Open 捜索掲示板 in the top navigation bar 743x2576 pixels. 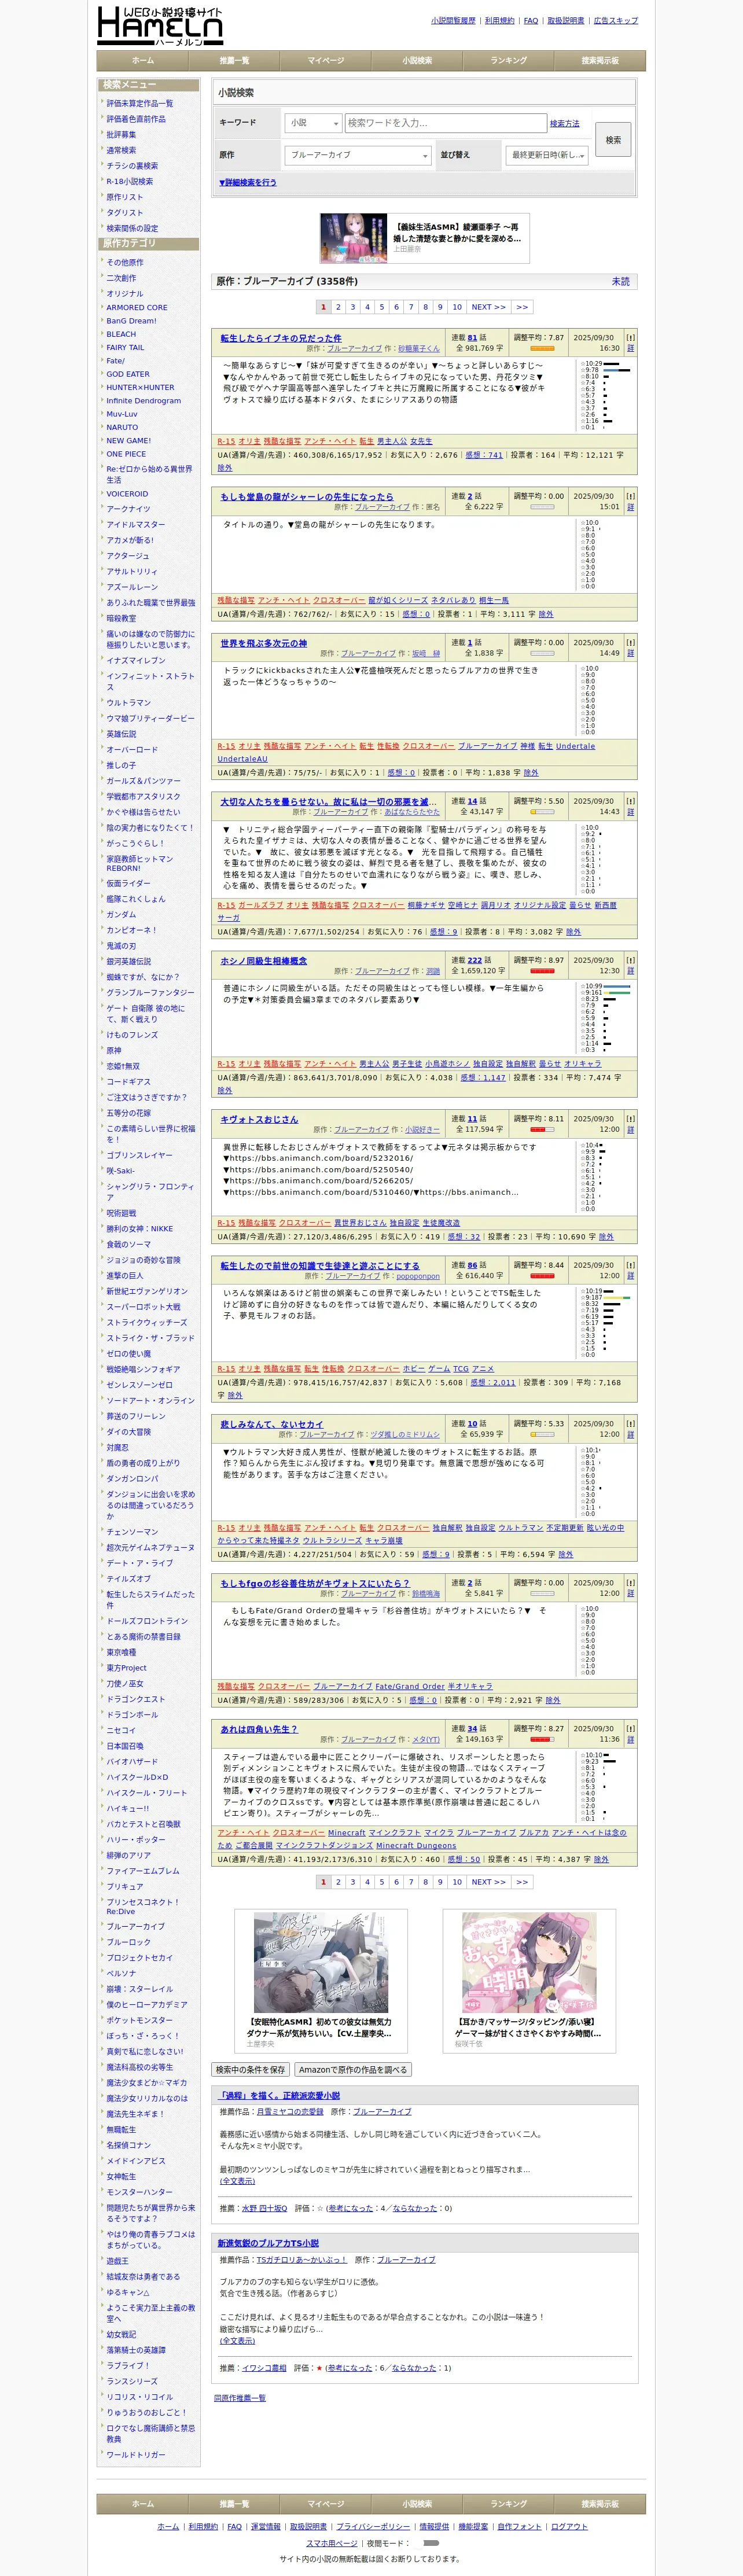pos(600,61)
